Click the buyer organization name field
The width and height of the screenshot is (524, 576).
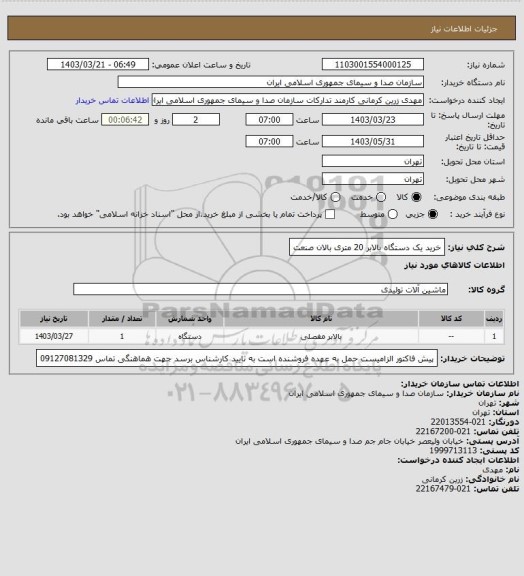coord(270,82)
